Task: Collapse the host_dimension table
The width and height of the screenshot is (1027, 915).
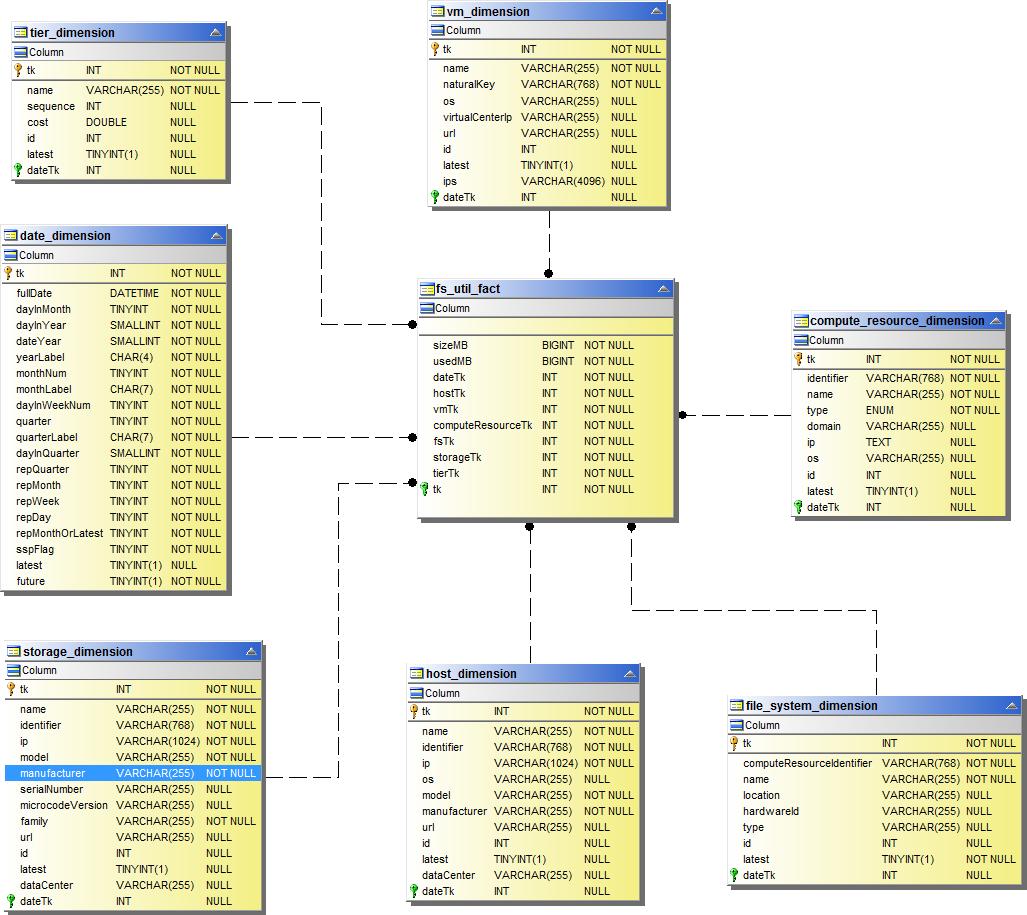Action: tap(630, 673)
